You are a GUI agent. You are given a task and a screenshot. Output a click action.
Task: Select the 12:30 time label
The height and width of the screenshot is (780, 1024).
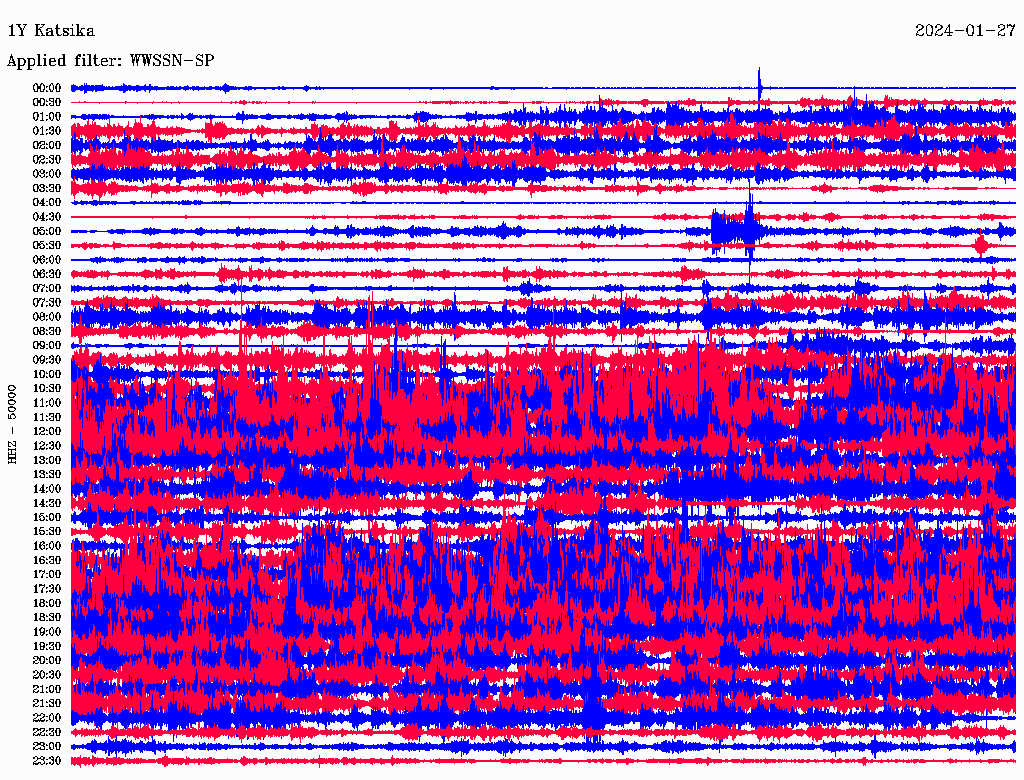coord(47,446)
